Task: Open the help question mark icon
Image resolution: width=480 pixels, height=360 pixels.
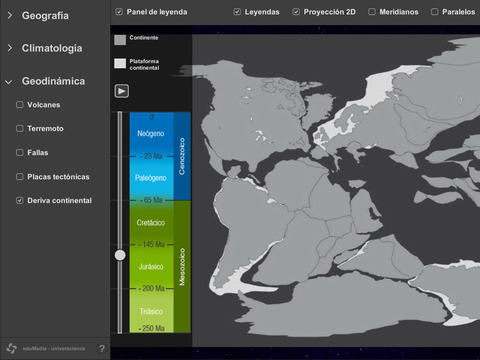Action: coord(102,349)
